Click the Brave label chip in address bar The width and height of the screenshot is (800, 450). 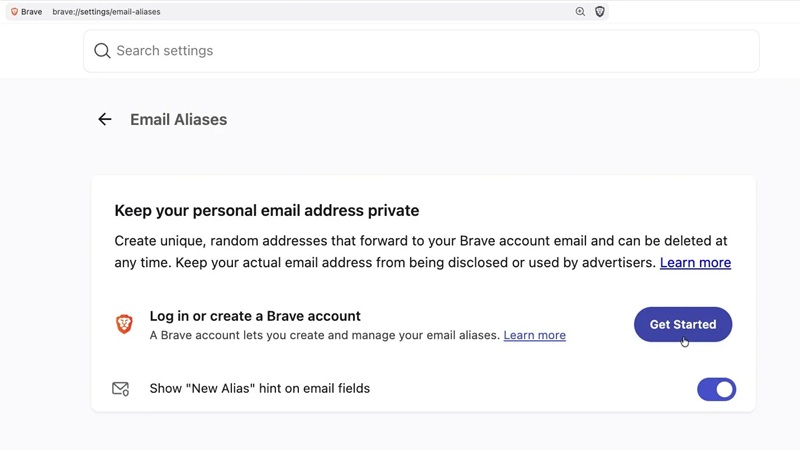coord(27,12)
